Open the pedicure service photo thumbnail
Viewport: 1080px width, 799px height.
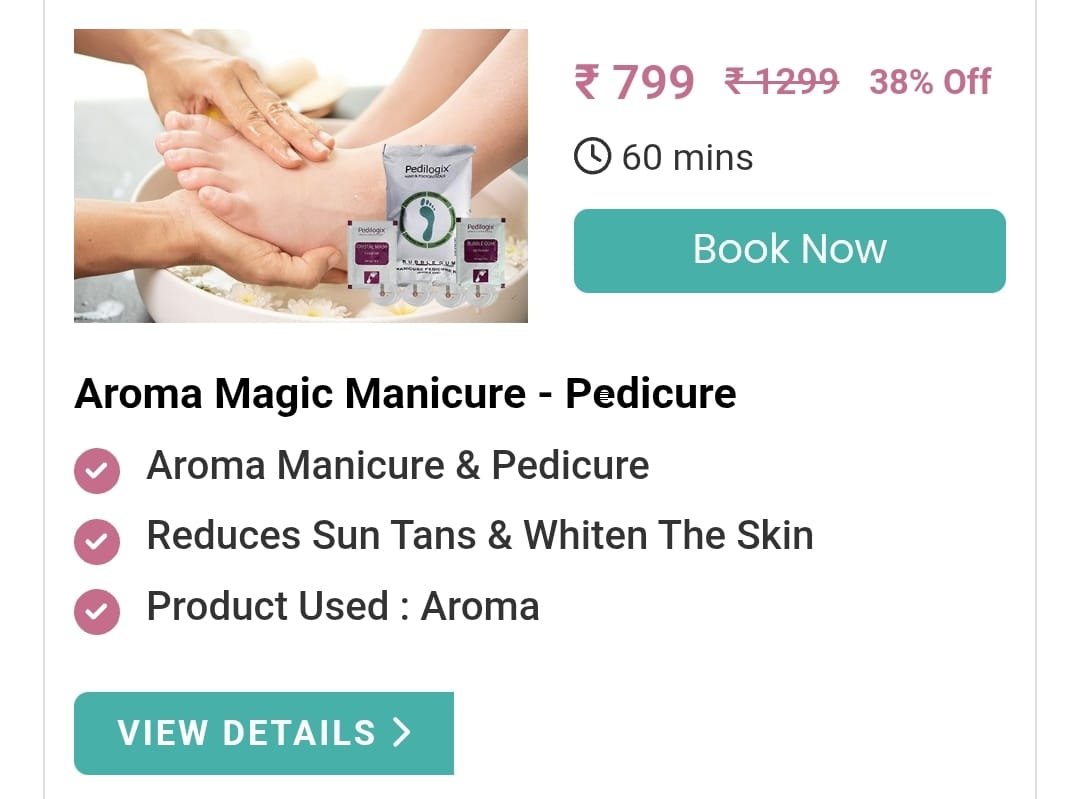(x=301, y=176)
